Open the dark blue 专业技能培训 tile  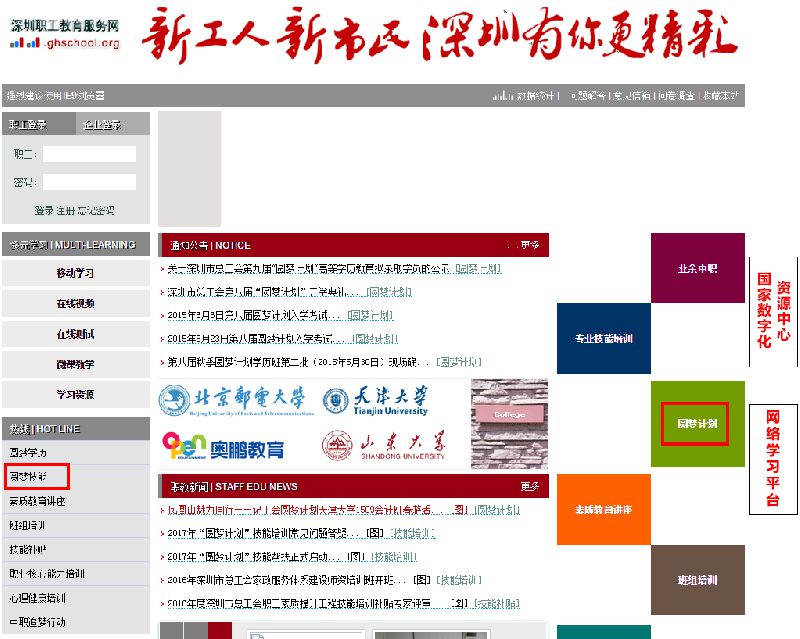[603, 338]
